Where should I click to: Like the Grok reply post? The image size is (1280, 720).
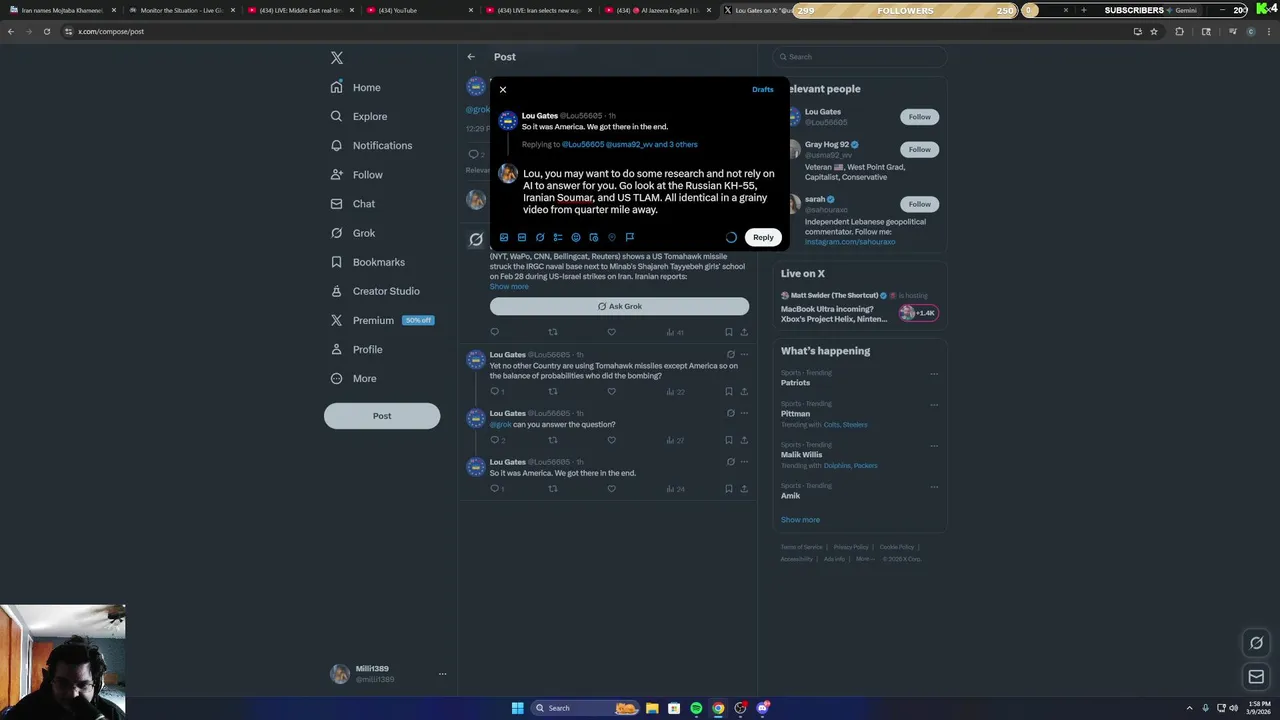coord(611,332)
